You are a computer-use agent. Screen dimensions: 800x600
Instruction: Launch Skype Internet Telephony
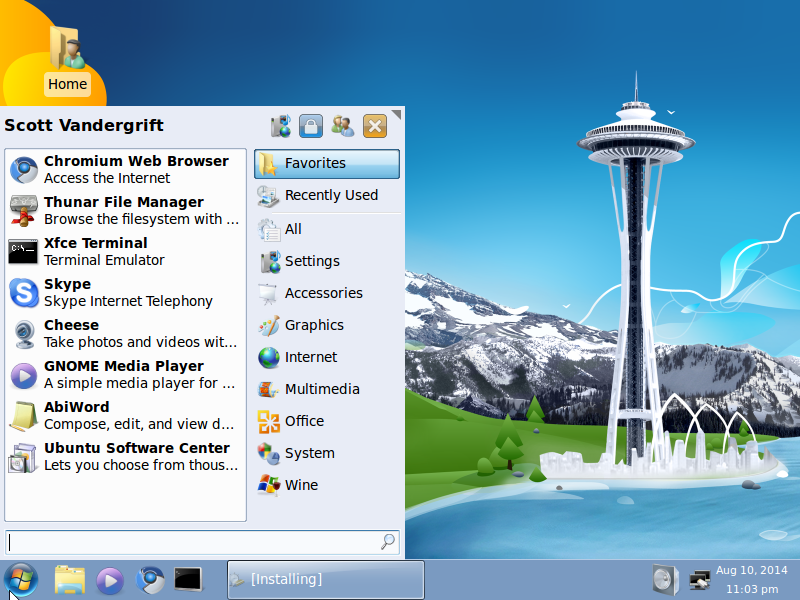(x=120, y=291)
